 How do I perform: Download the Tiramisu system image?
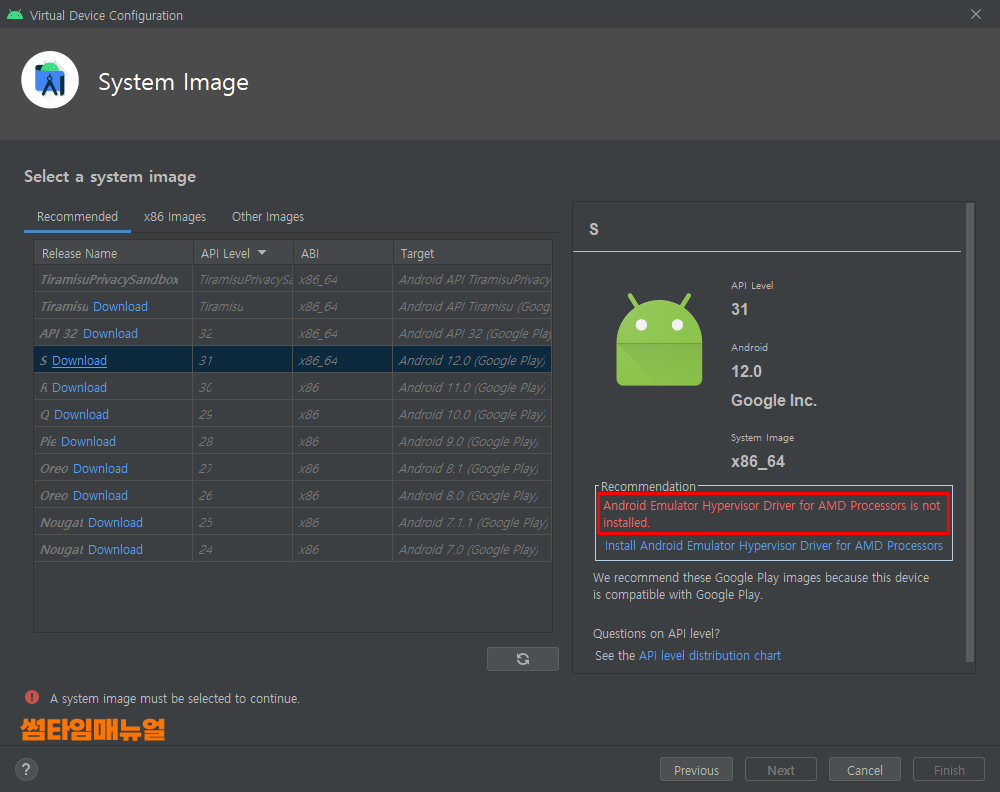point(120,307)
